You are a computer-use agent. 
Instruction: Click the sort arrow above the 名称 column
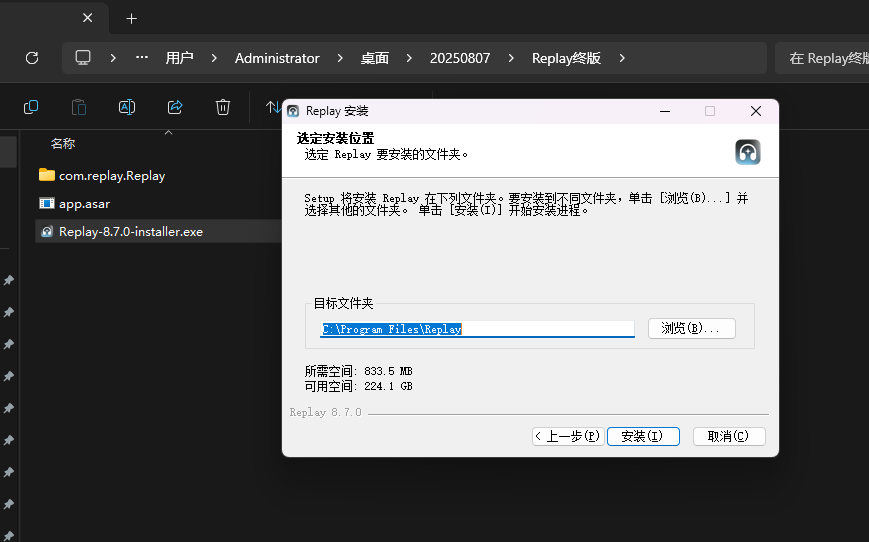(x=168, y=132)
